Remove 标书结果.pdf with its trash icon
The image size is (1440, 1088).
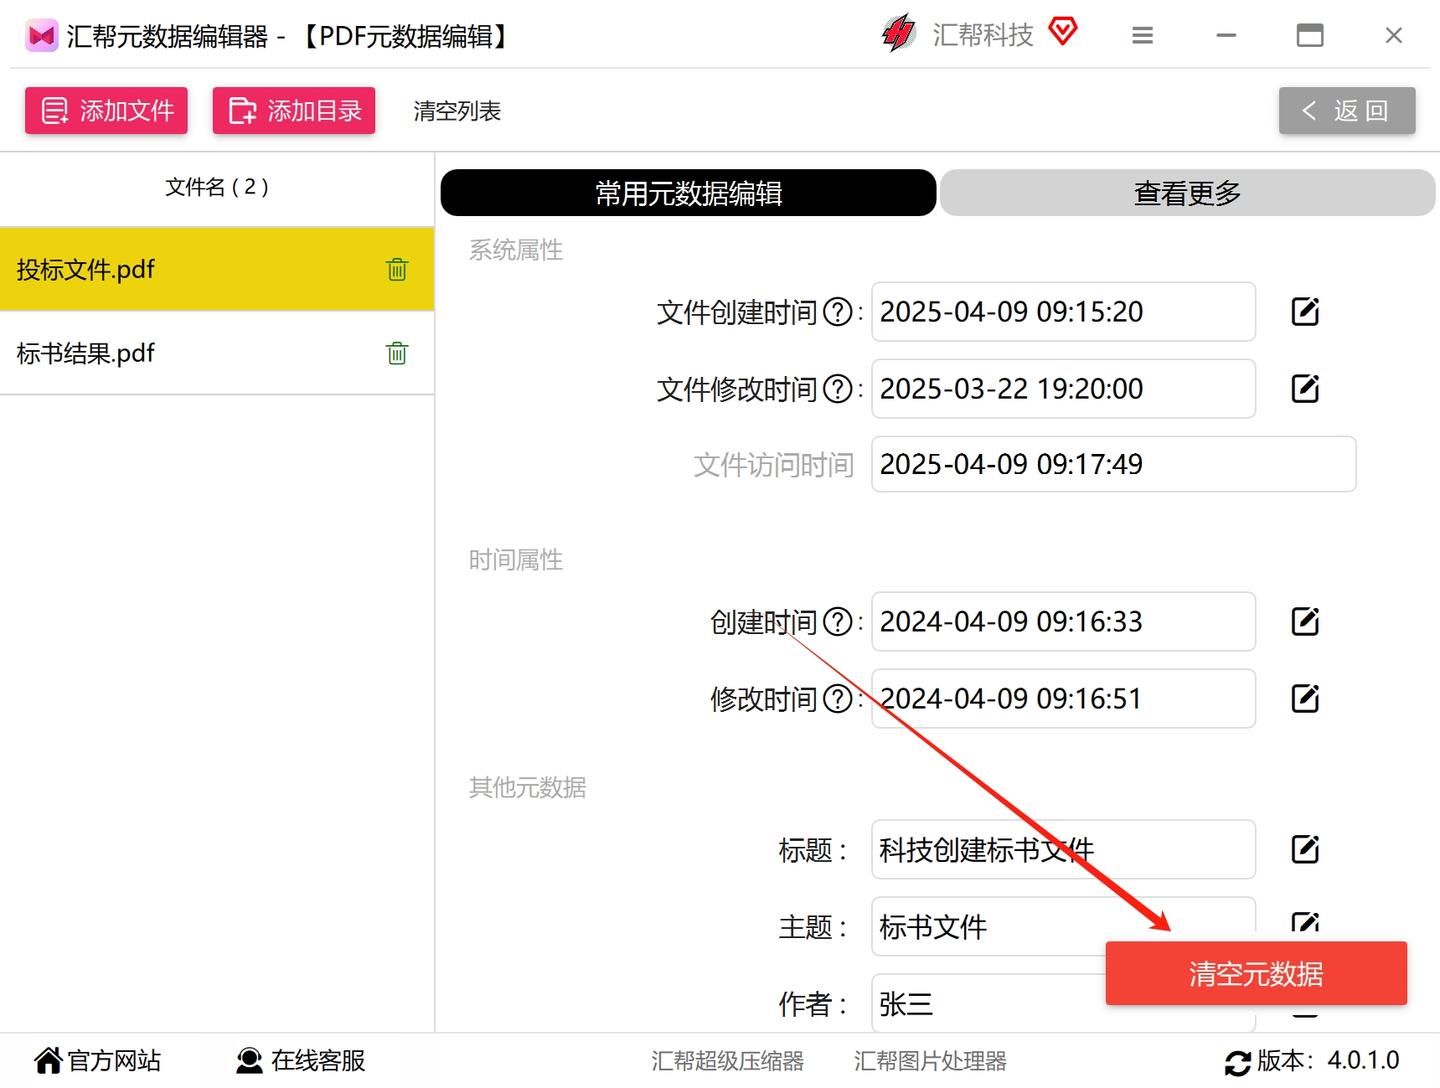[x=397, y=353]
